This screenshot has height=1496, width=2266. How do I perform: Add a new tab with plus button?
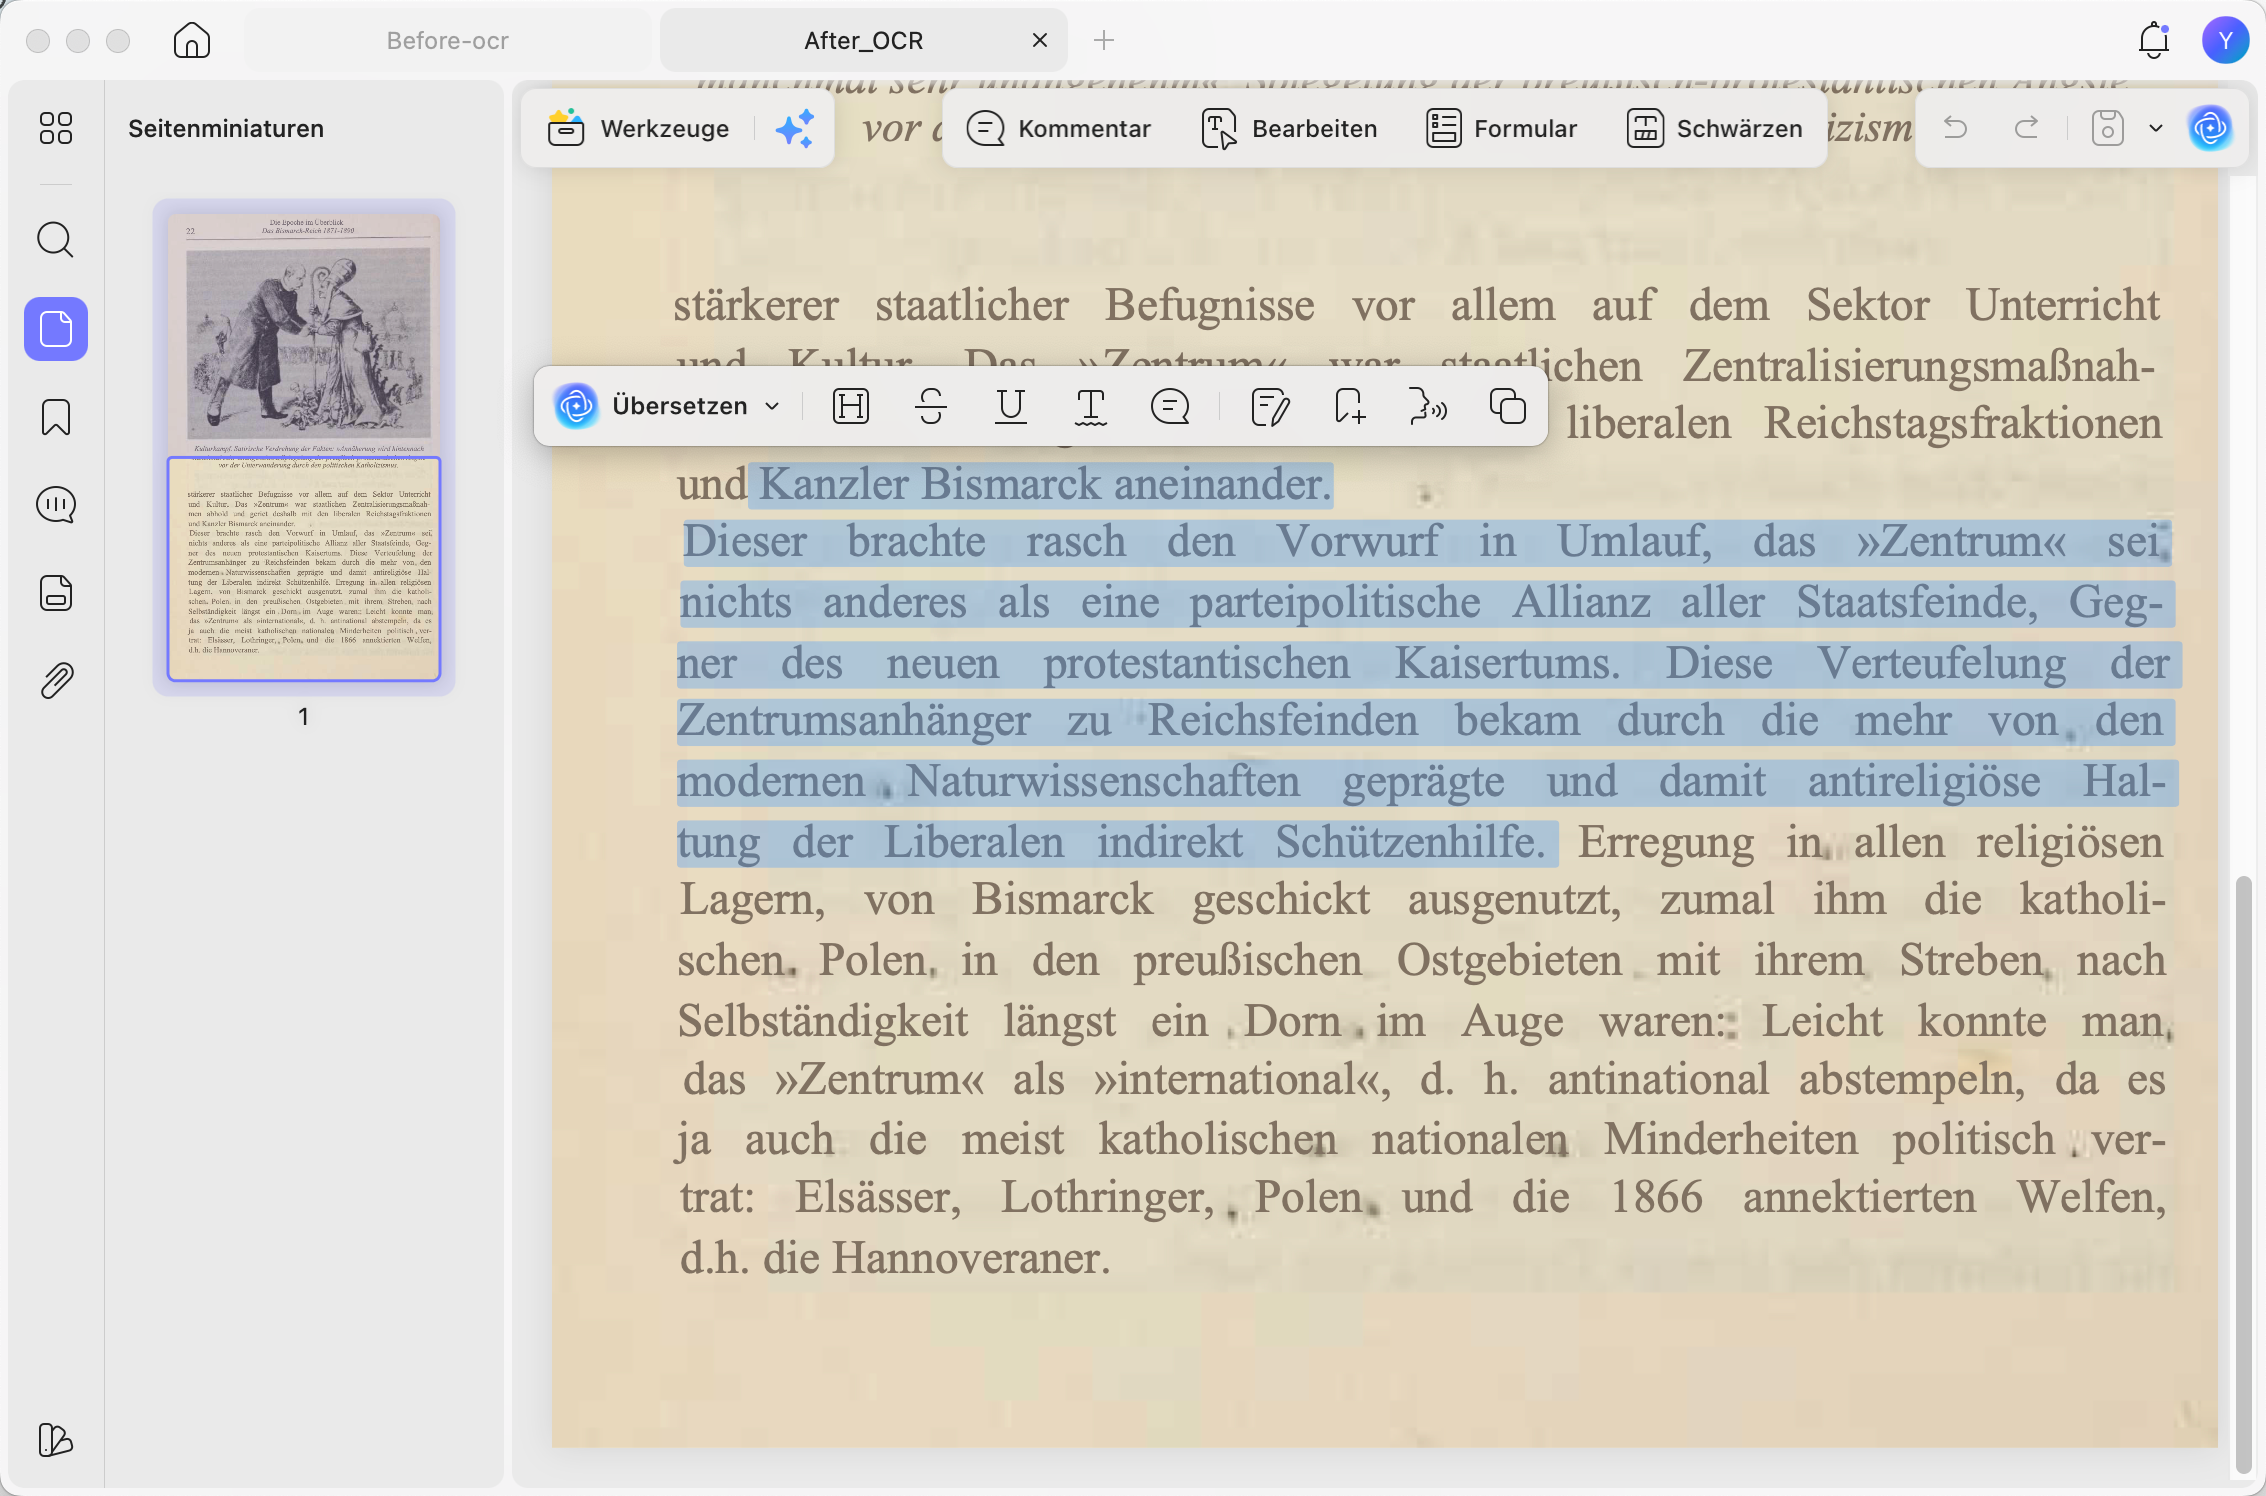[x=1104, y=40]
